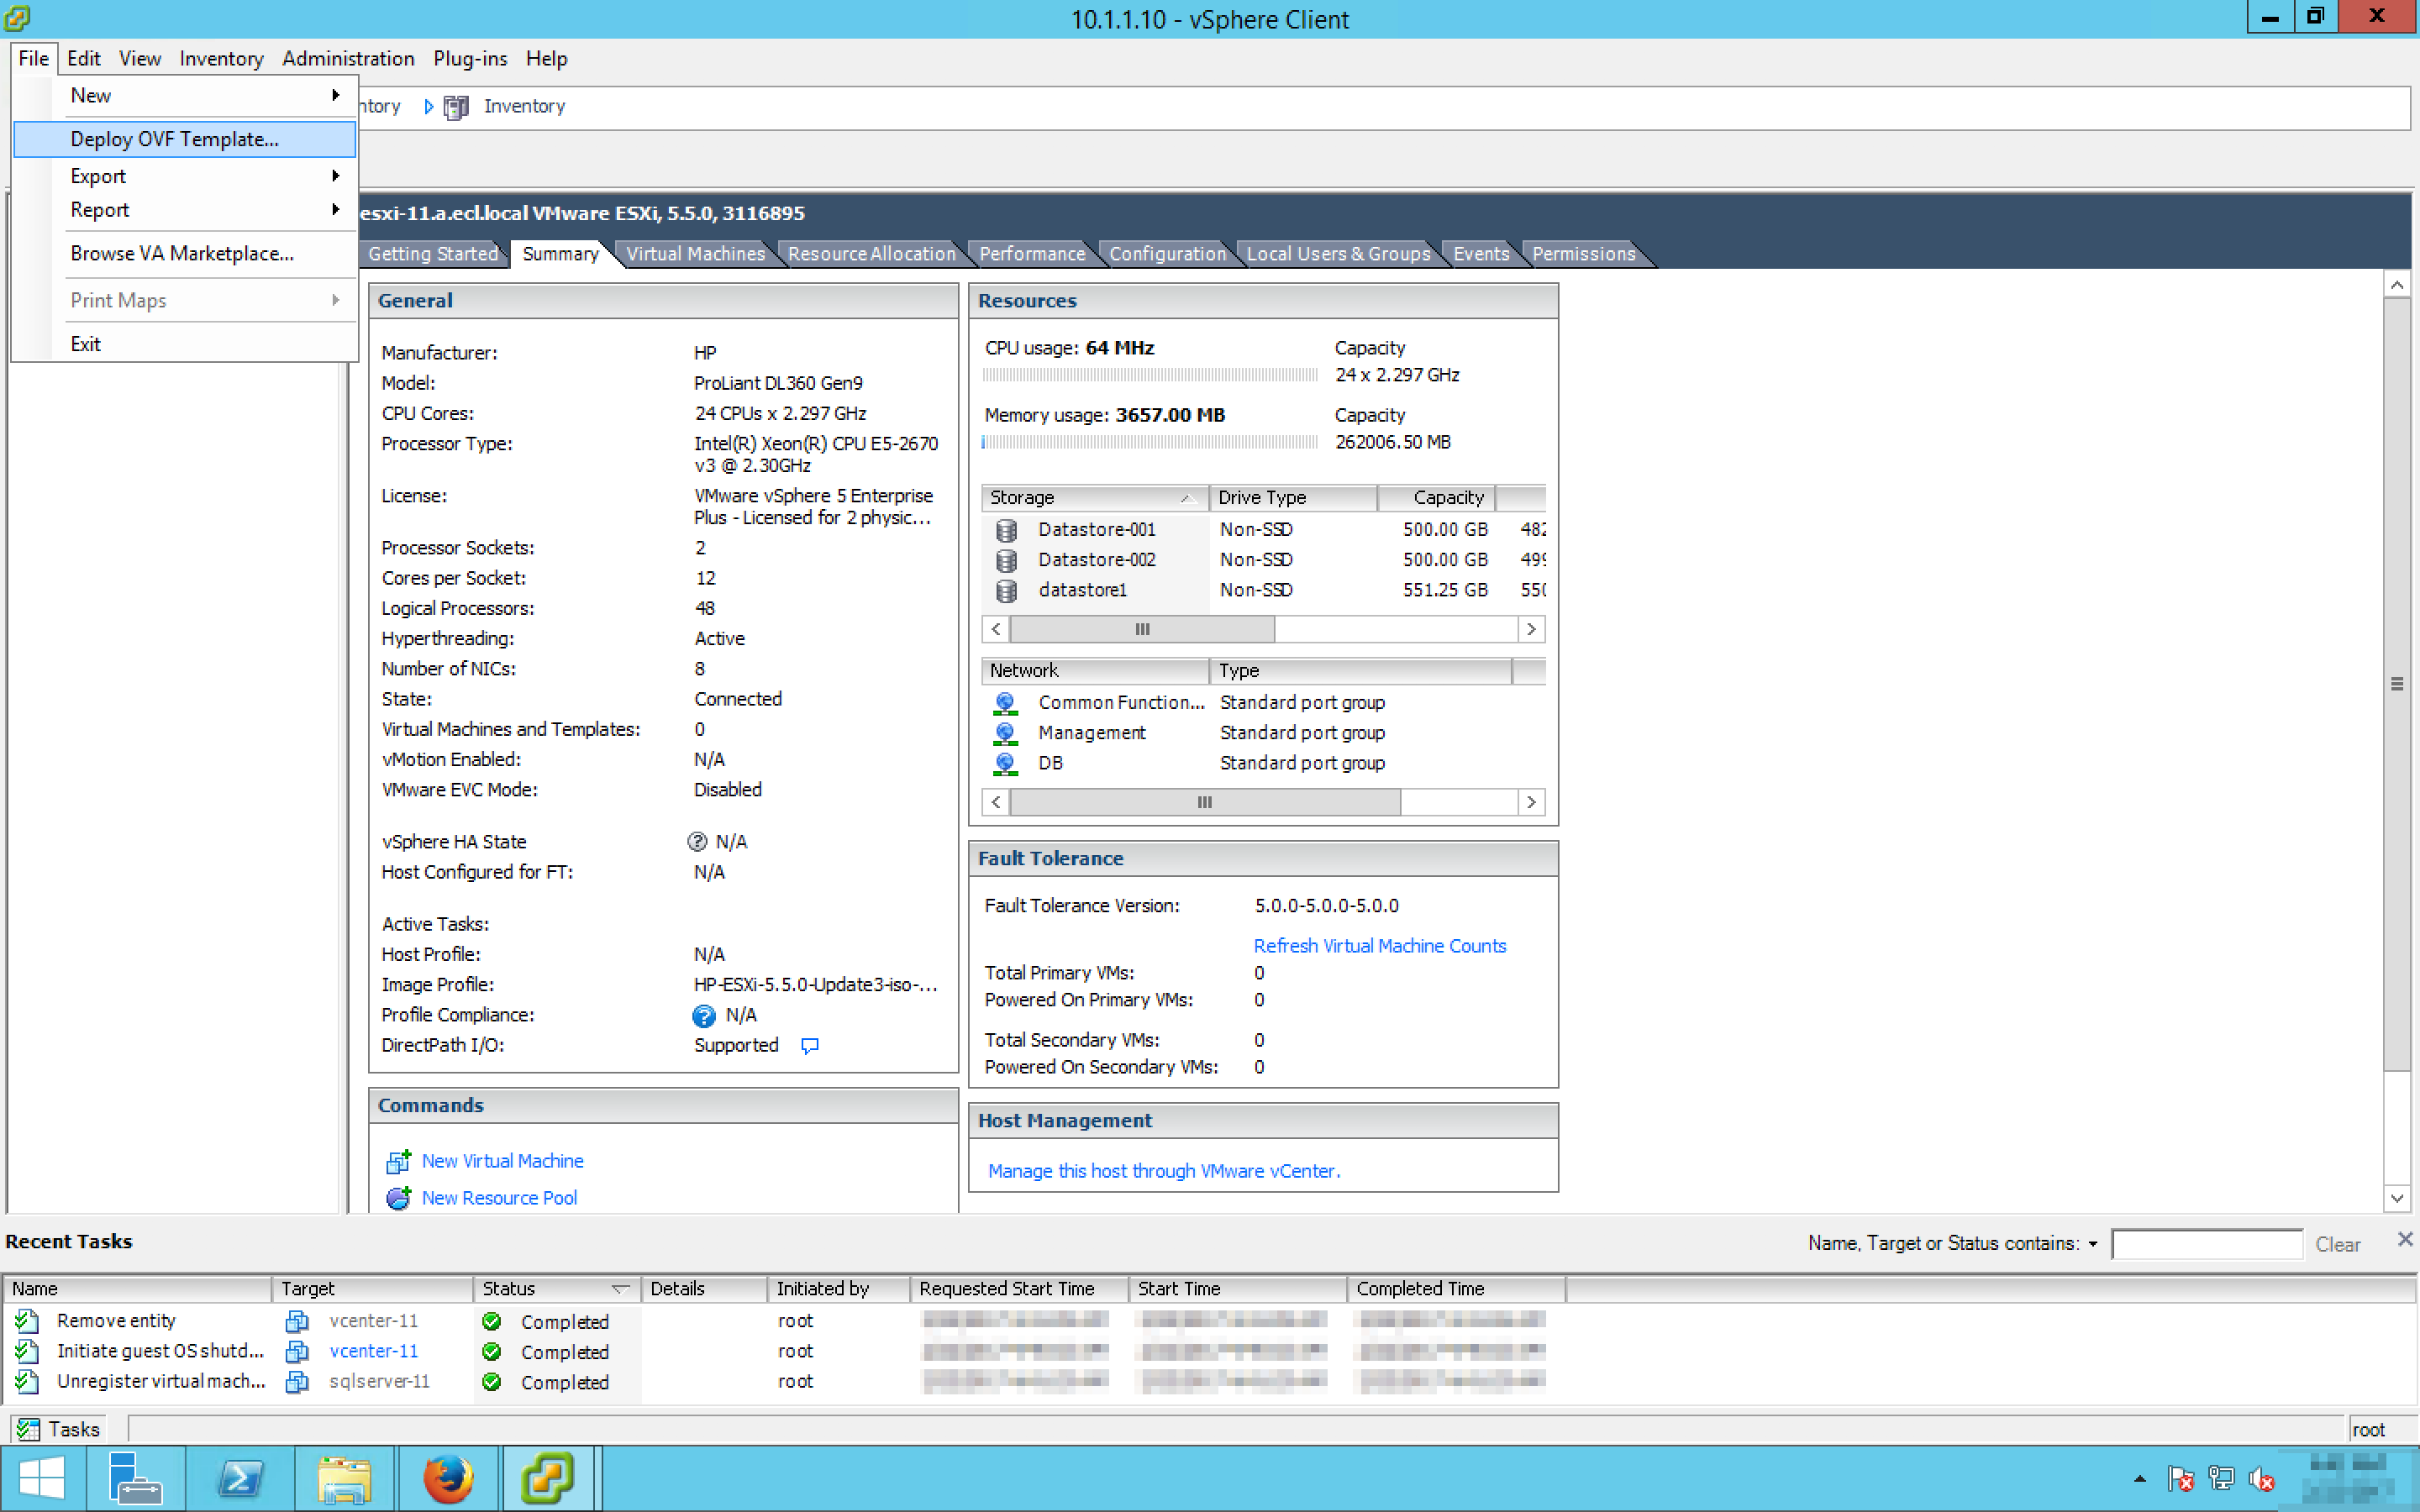The width and height of the screenshot is (2420, 1512).
Task: Click the DirectPath I/O info bubble icon
Action: tap(810, 1045)
